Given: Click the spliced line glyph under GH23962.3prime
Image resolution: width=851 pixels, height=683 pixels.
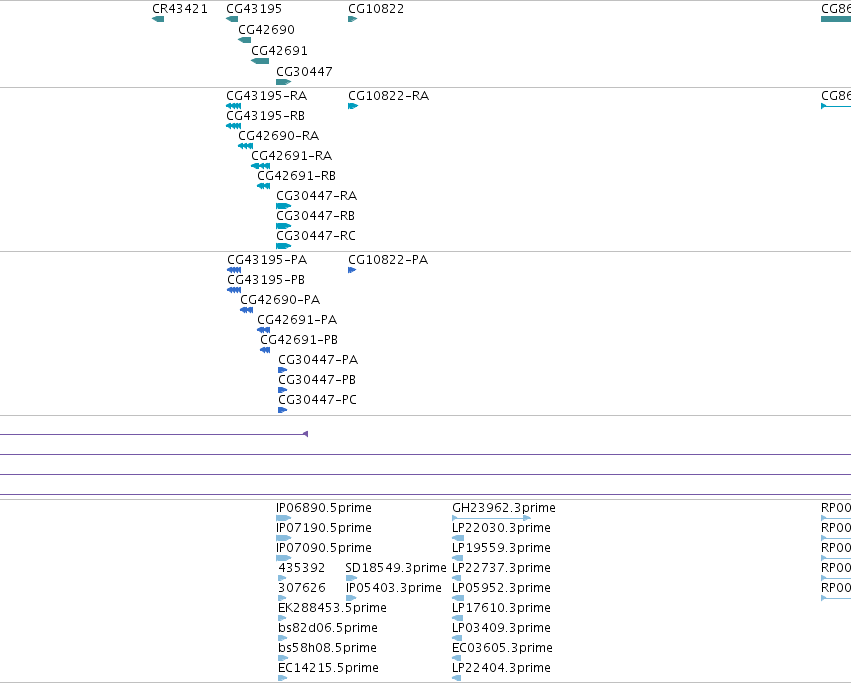Looking at the screenshot, I should click(x=491, y=518).
